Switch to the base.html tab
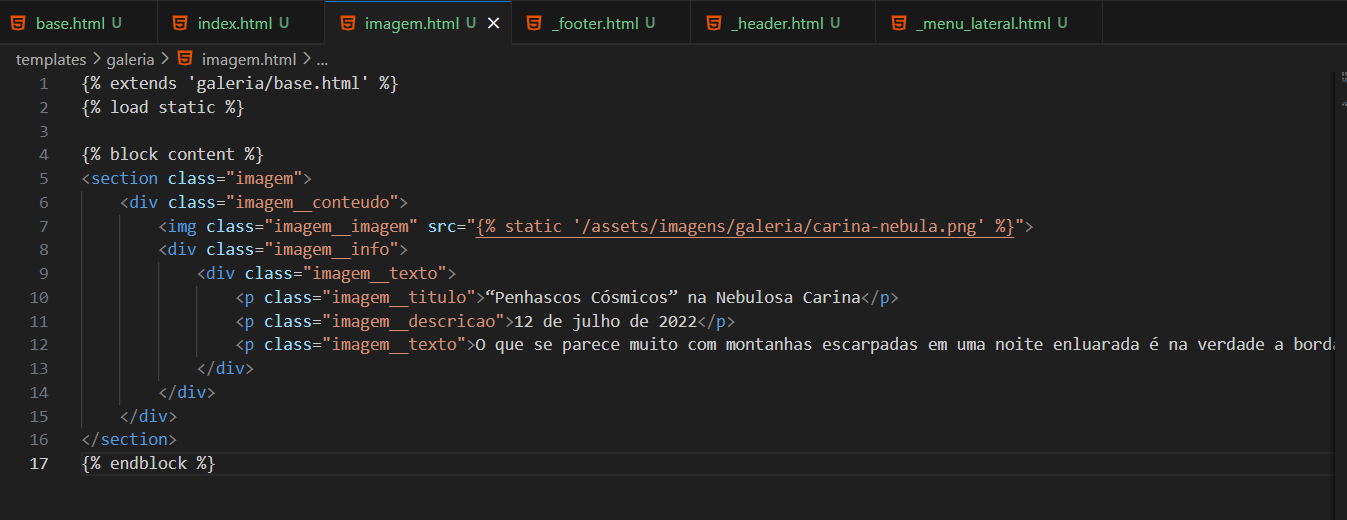Image resolution: width=1347 pixels, height=520 pixels. 78,23
